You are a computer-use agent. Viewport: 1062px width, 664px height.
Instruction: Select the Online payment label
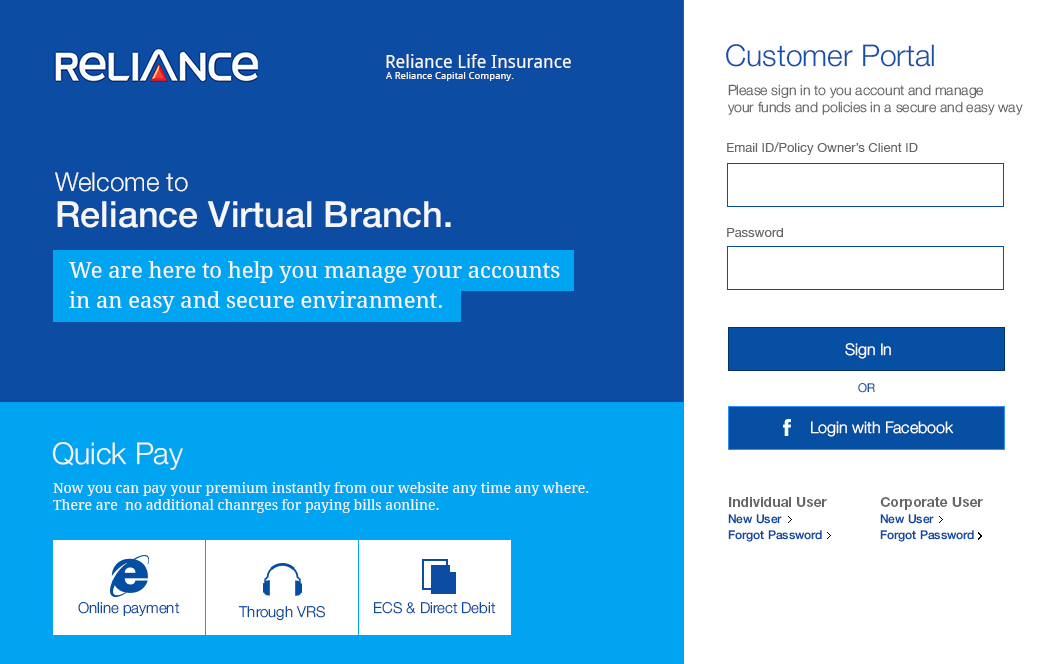(129, 608)
